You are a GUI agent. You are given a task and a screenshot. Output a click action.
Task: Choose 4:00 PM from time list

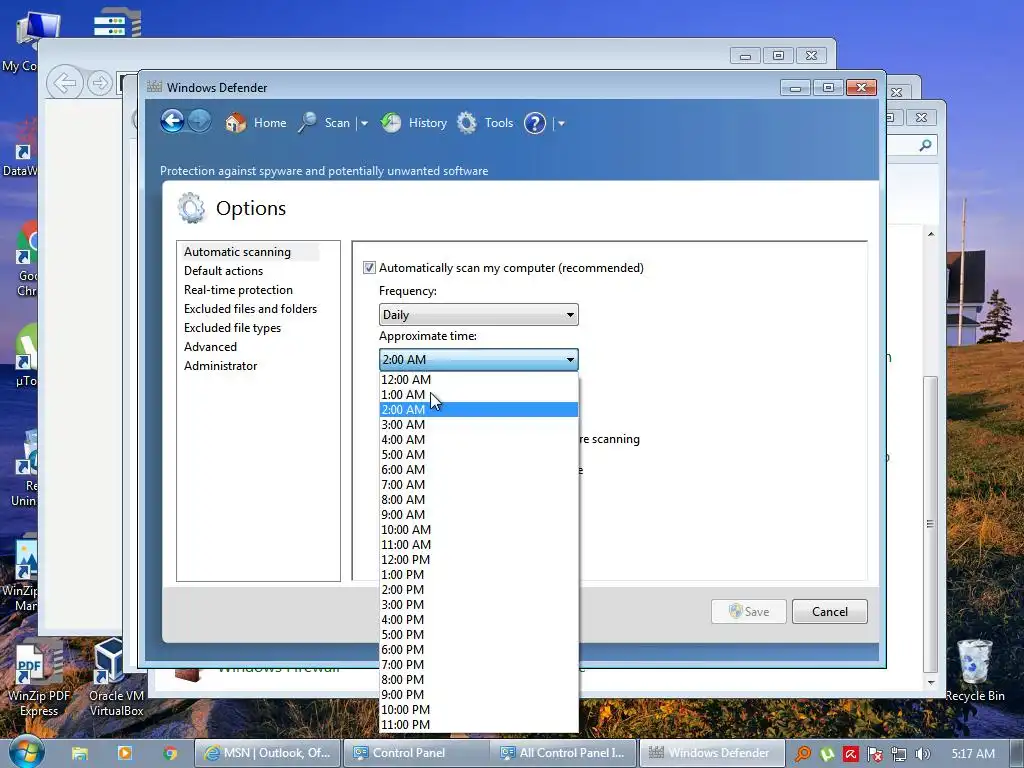(479, 620)
